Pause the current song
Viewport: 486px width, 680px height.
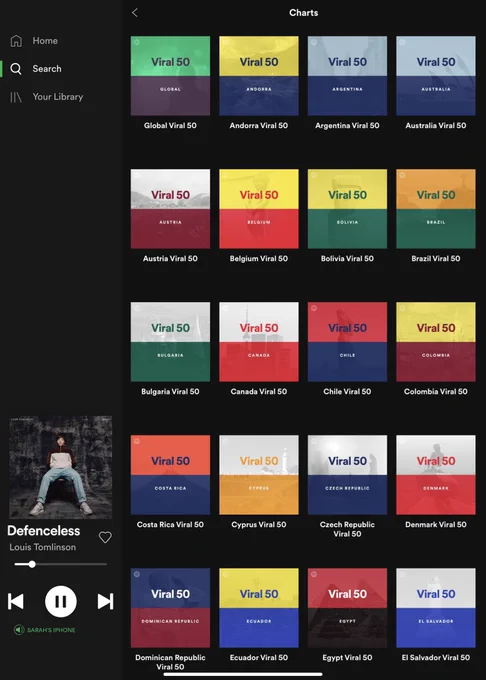click(61, 602)
